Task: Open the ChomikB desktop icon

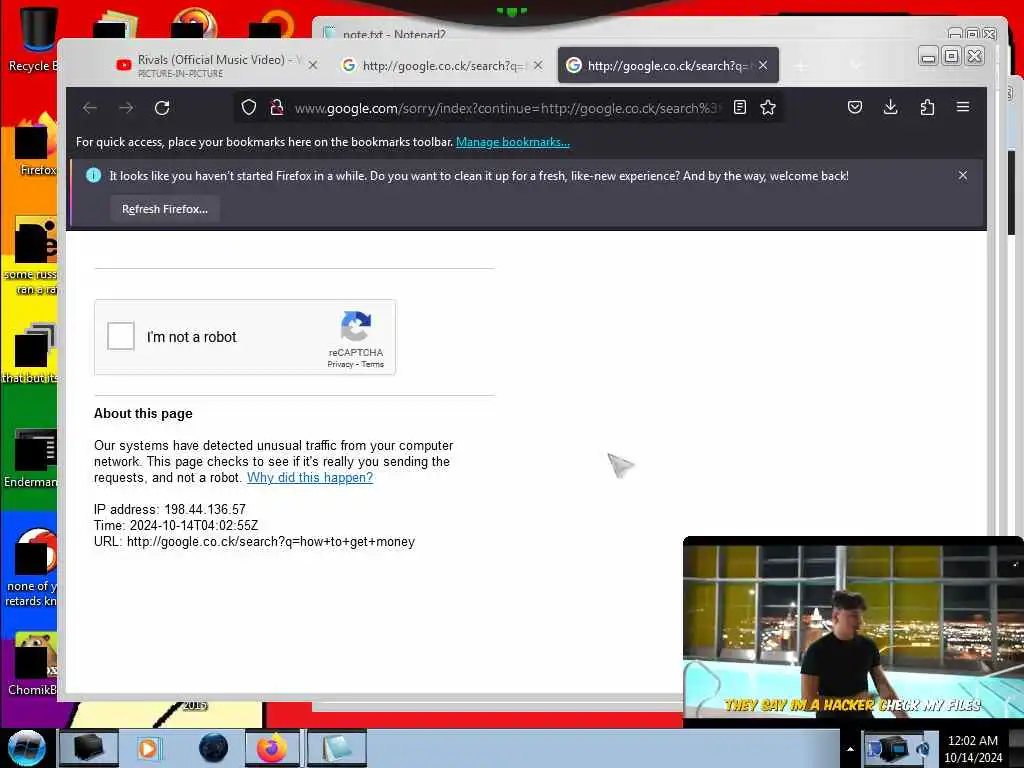Action: tap(31, 663)
